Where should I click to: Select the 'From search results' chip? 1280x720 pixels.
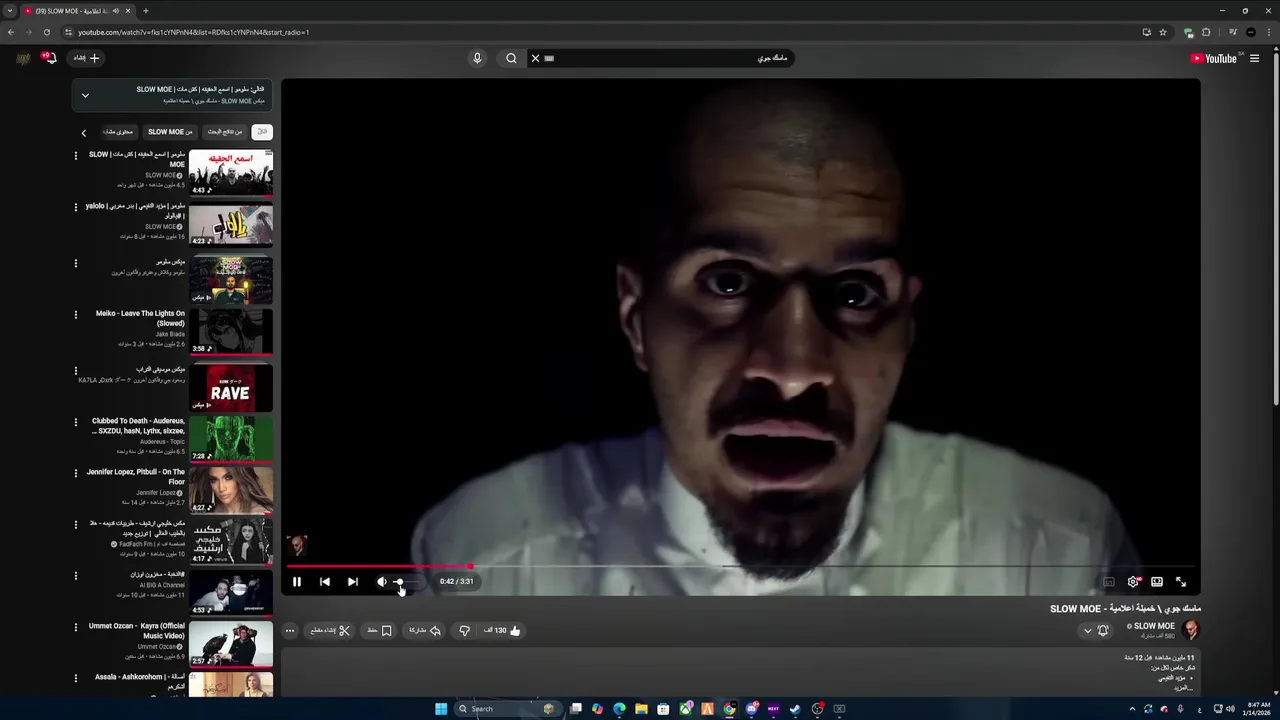(225, 132)
